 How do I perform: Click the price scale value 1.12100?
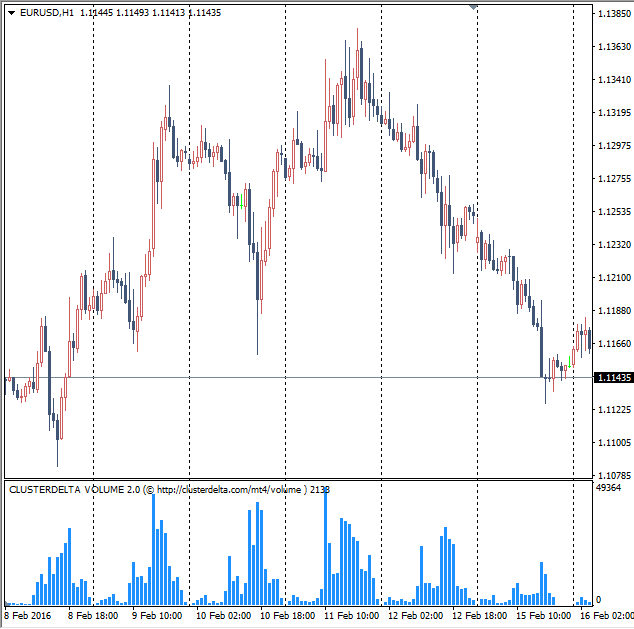click(x=614, y=278)
